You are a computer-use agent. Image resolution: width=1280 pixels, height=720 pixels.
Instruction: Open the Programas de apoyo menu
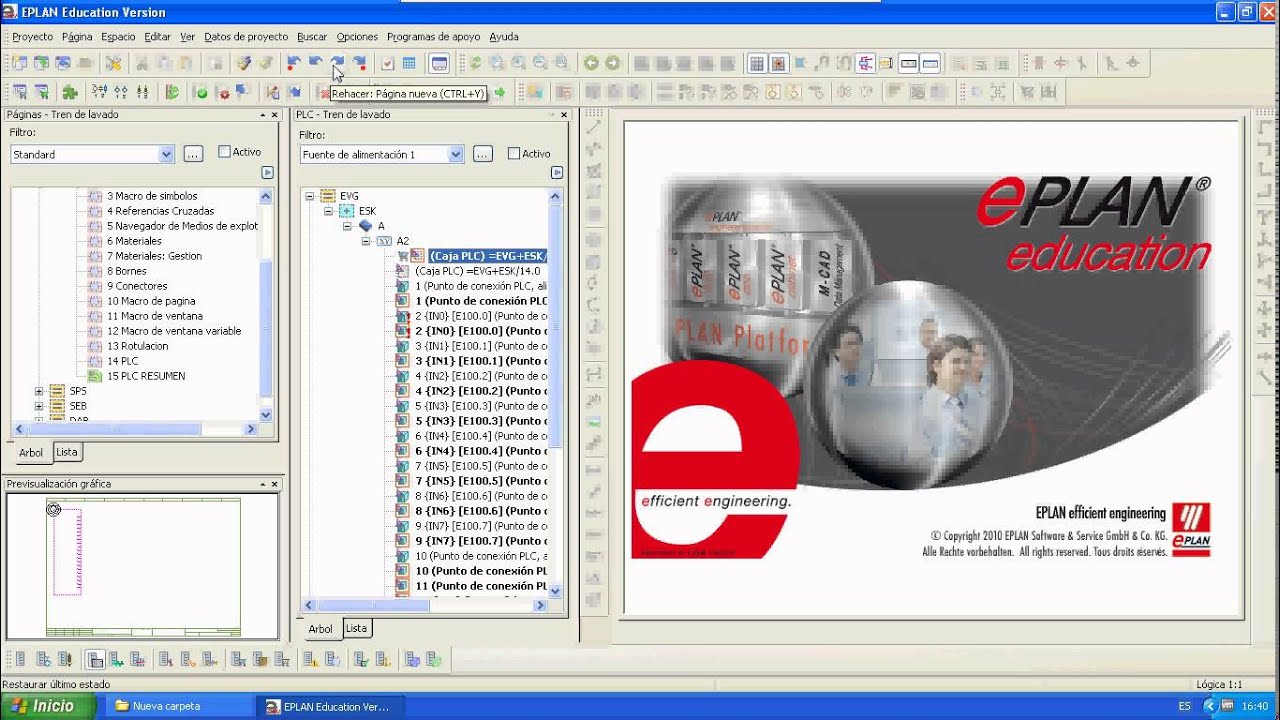click(x=434, y=37)
